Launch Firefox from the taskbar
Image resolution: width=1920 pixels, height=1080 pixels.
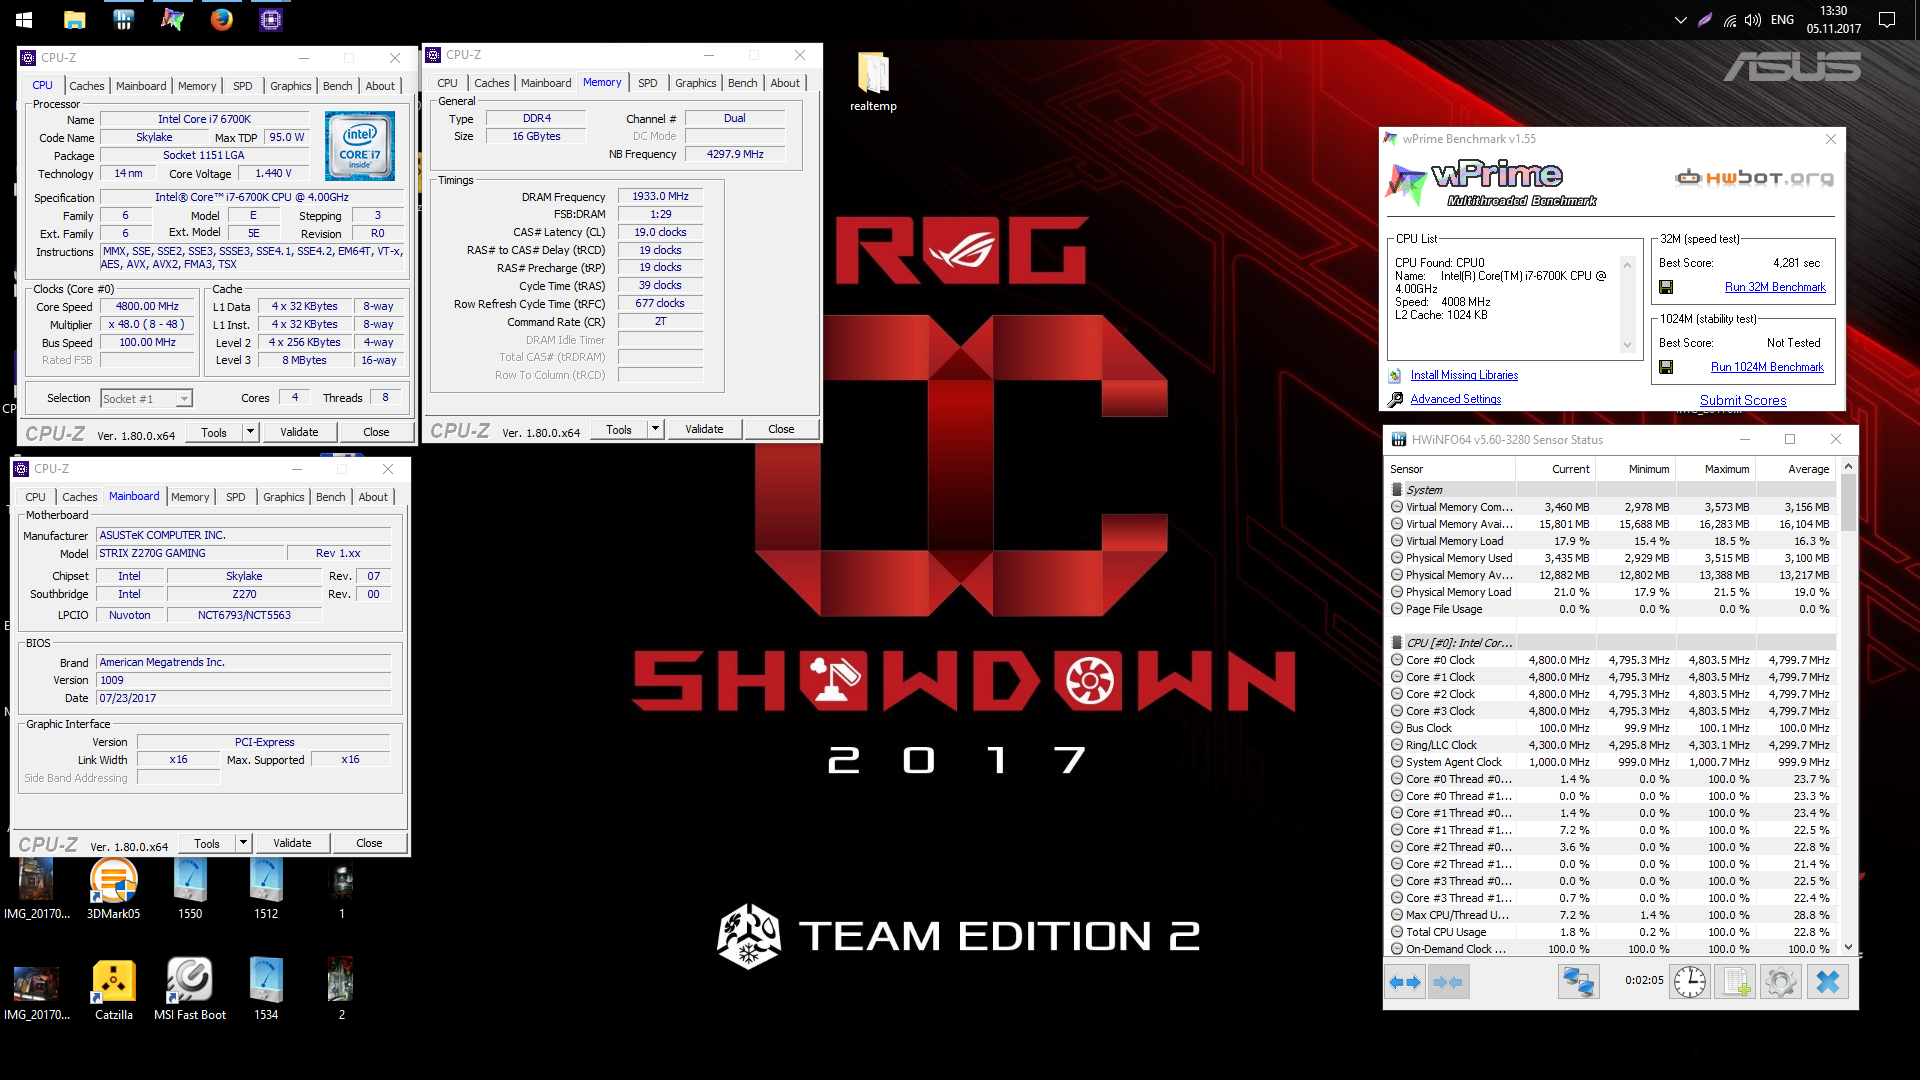click(221, 19)
